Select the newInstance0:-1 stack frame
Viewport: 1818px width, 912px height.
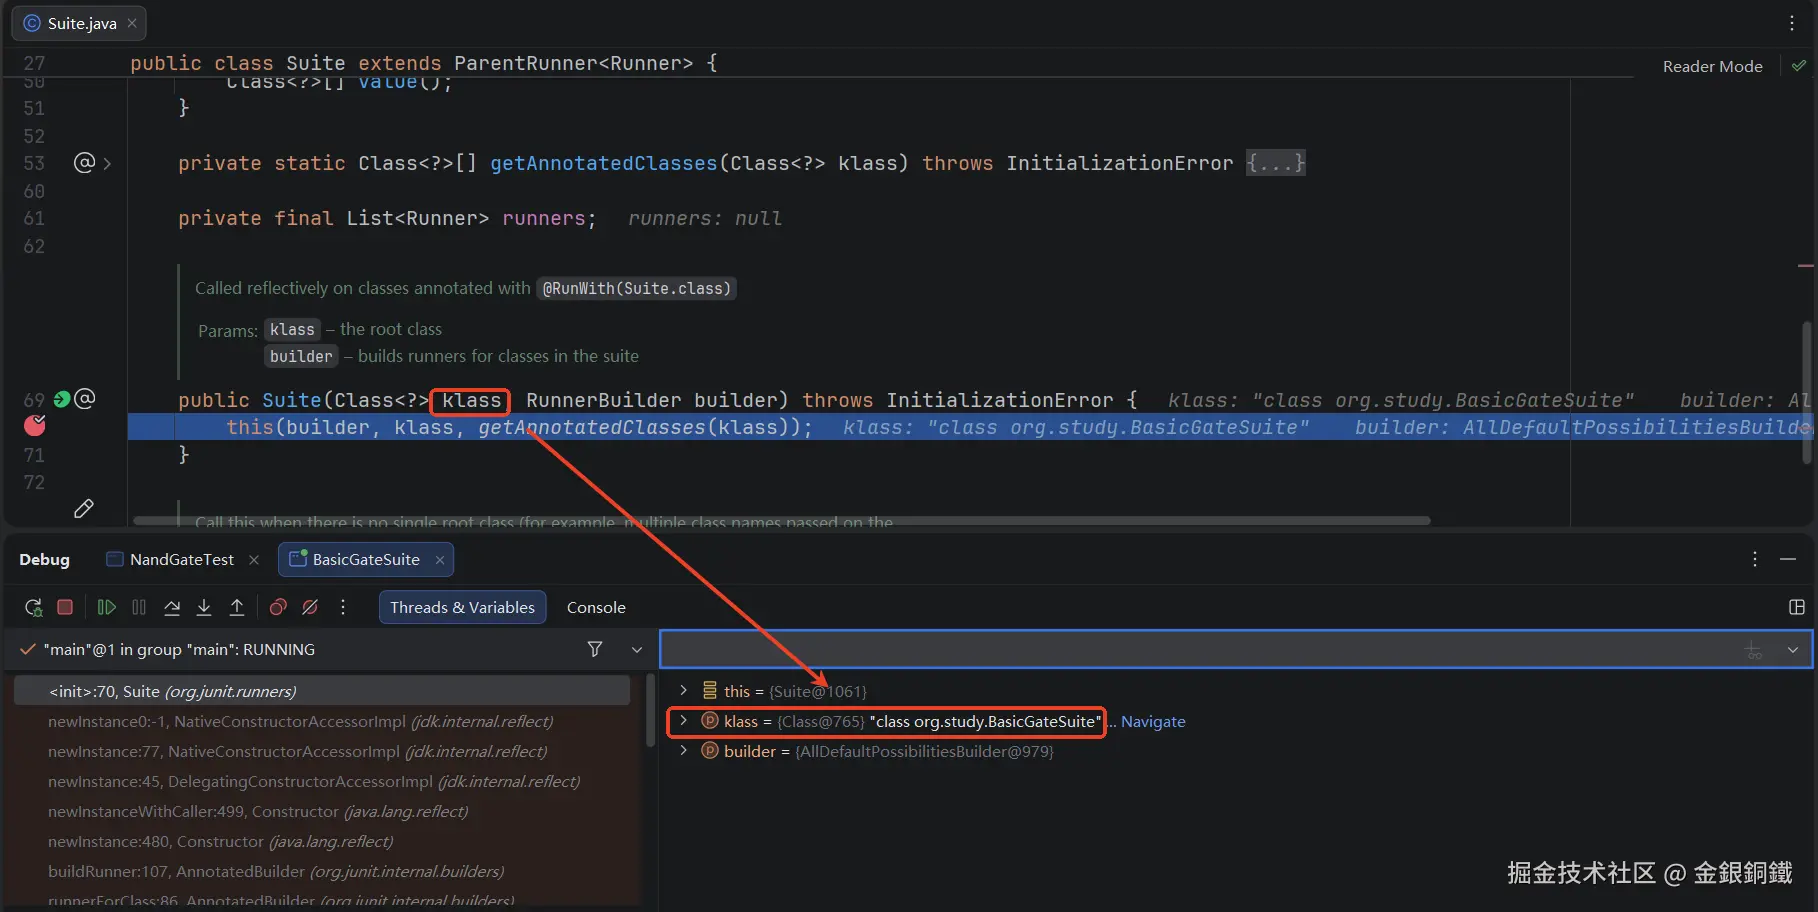tap(322, 721)
